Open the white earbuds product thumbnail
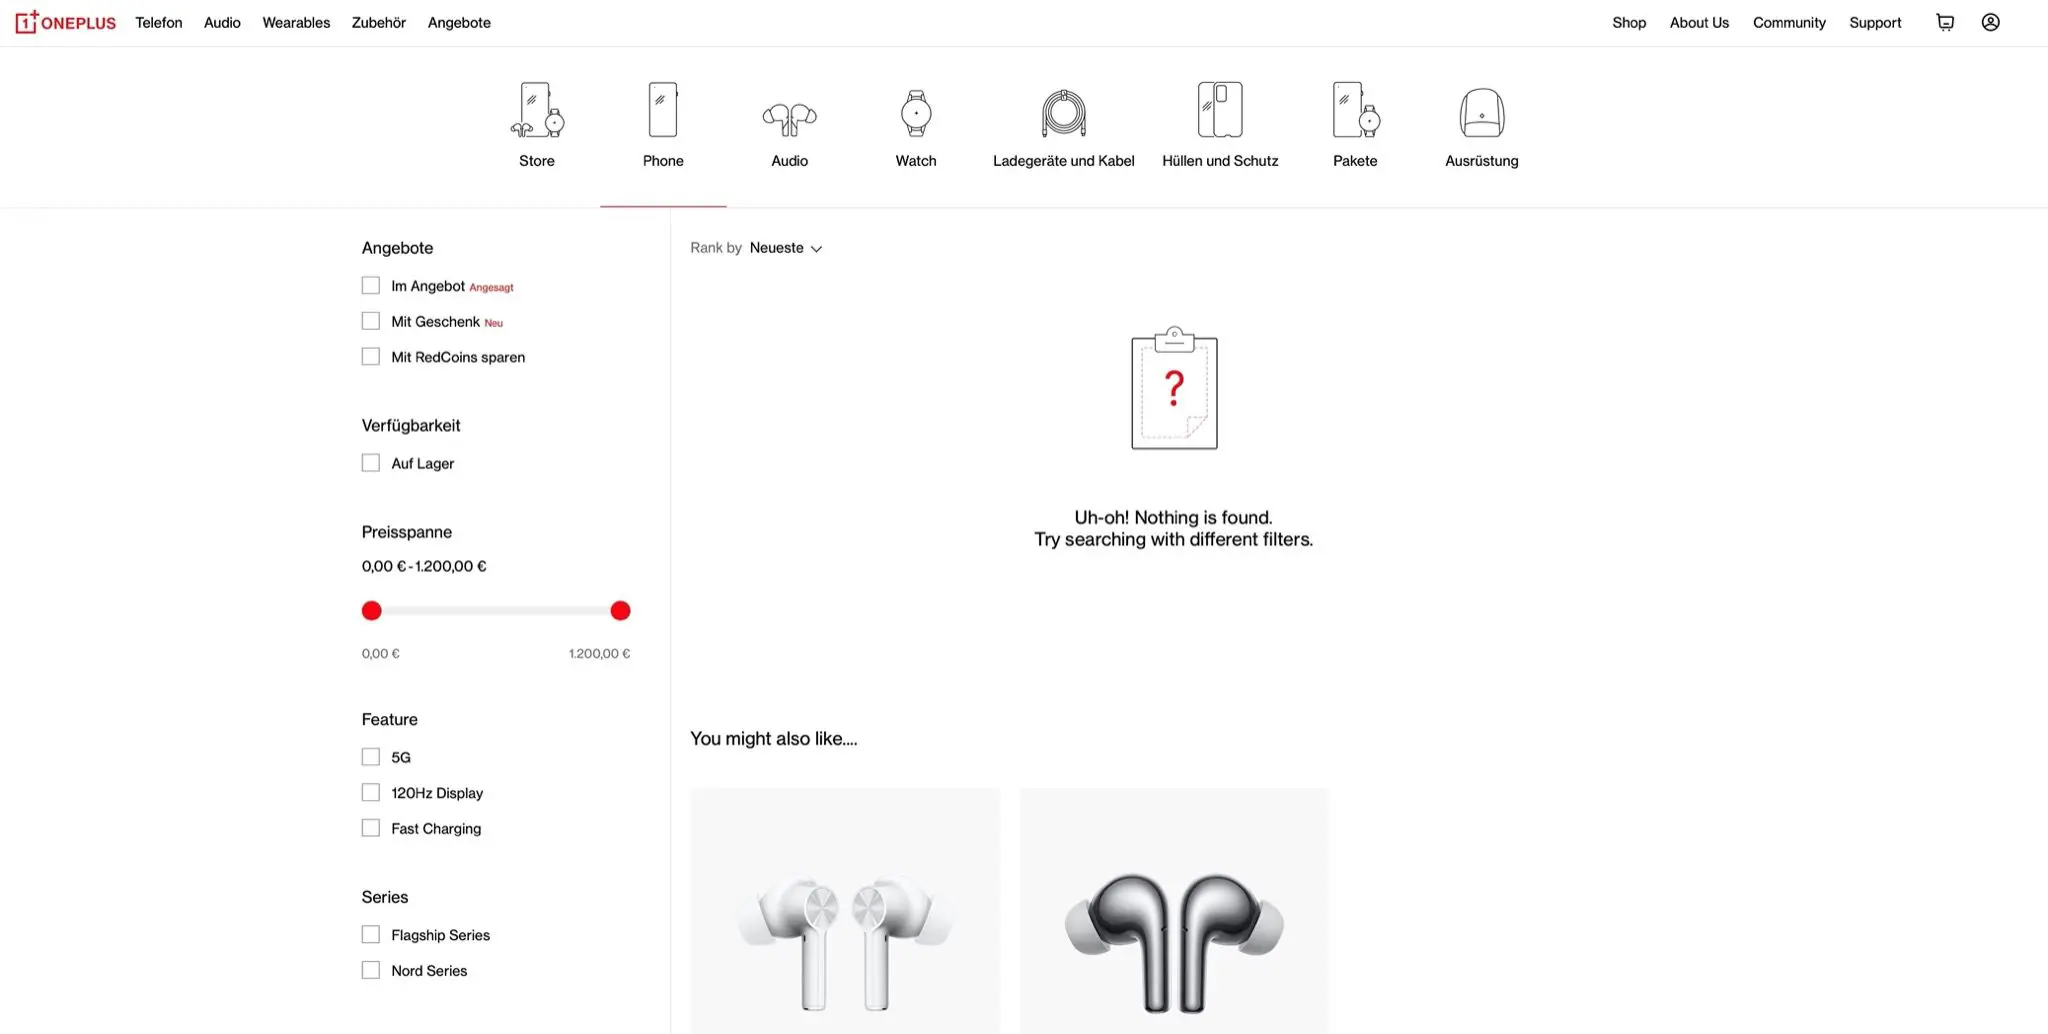This screenshot has width=2048, height=1034. coord(845,910)
